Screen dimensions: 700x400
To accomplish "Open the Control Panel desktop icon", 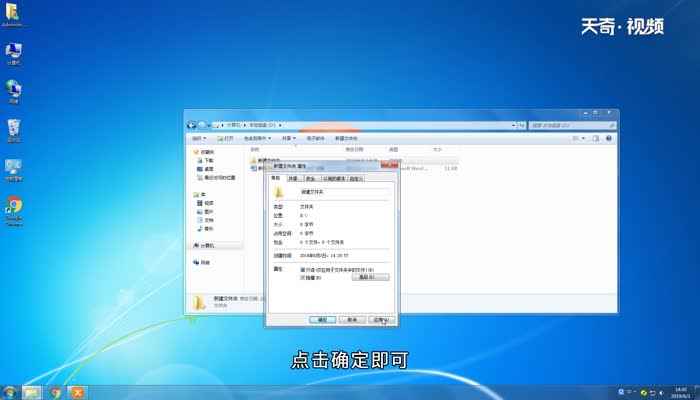I will tap(13, 170).
